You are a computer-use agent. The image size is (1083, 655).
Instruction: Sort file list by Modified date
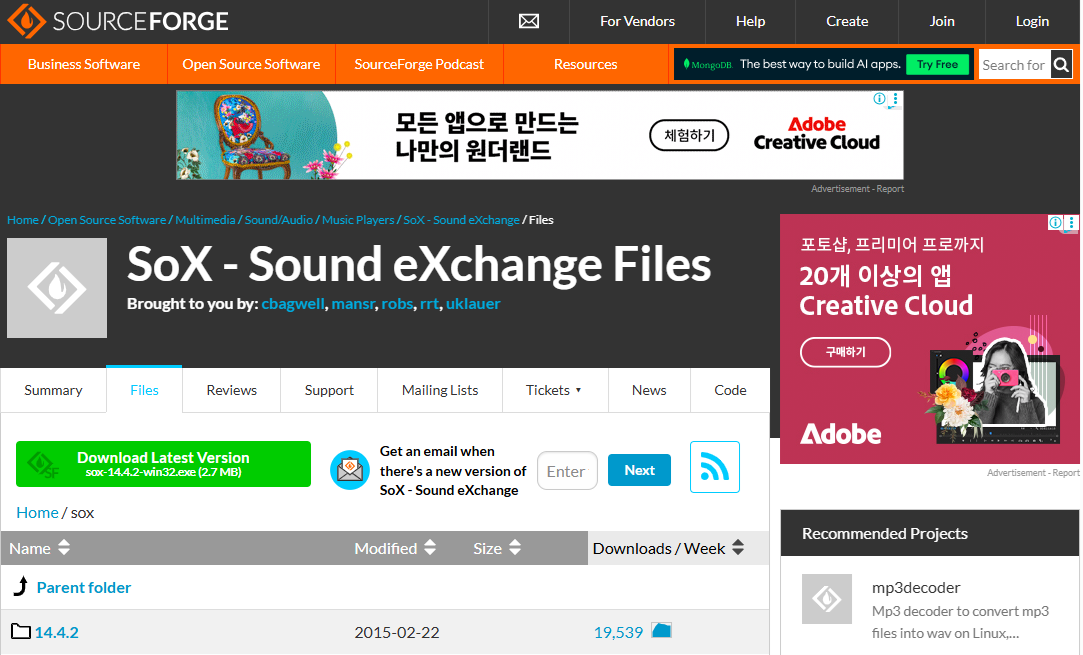point(395,549)
